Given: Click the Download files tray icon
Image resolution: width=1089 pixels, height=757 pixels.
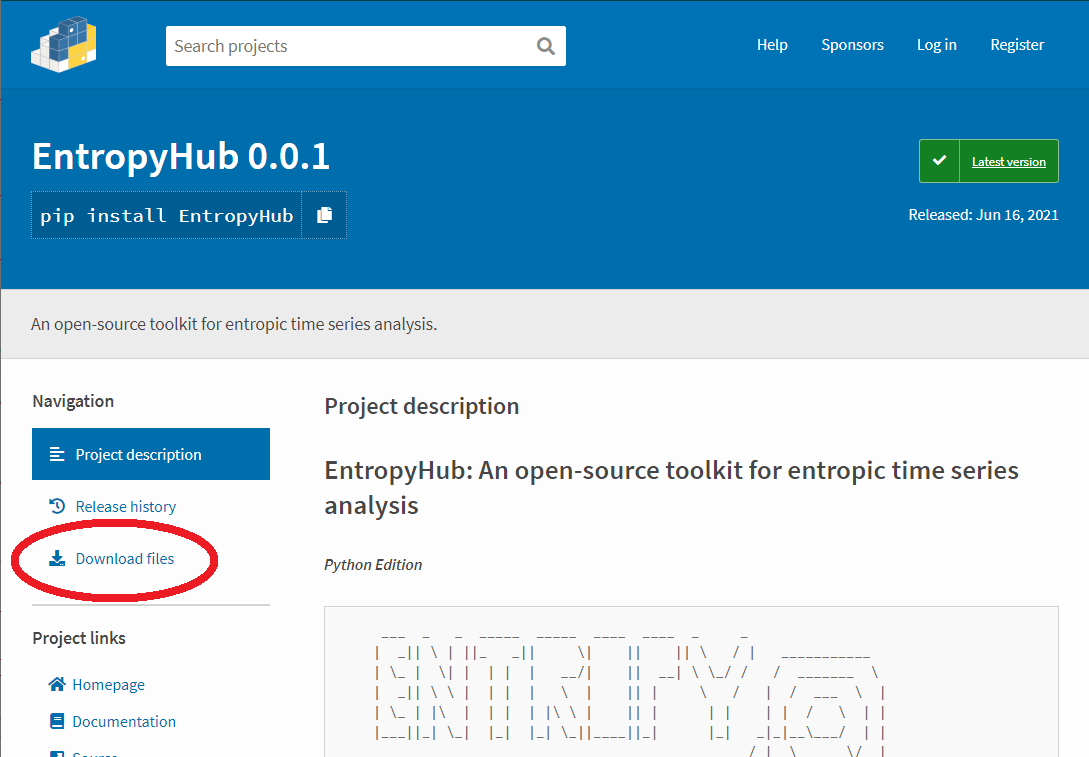Looking at the screenshot, I should click(x=57, y=558).
